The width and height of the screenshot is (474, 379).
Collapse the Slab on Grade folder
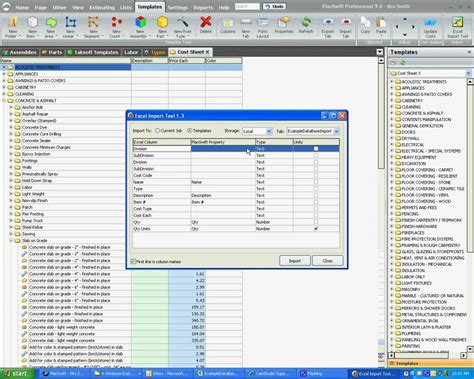click(x=11, y=240)
